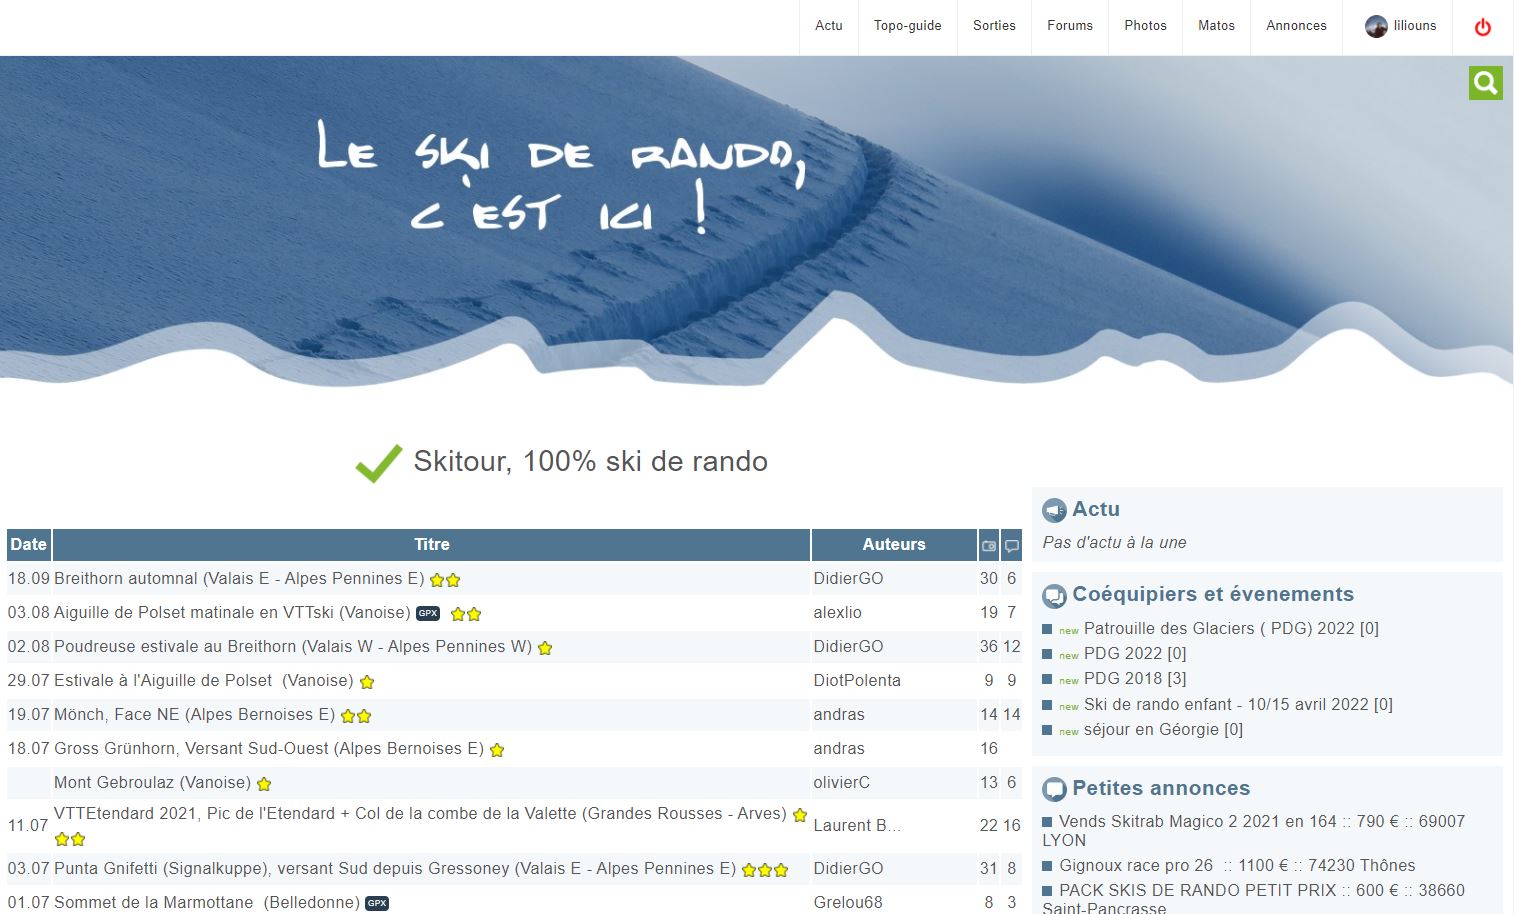Click the liliouns profile avatar
The width and height of the screenshot is (1514, 914).
[1376, 27]
